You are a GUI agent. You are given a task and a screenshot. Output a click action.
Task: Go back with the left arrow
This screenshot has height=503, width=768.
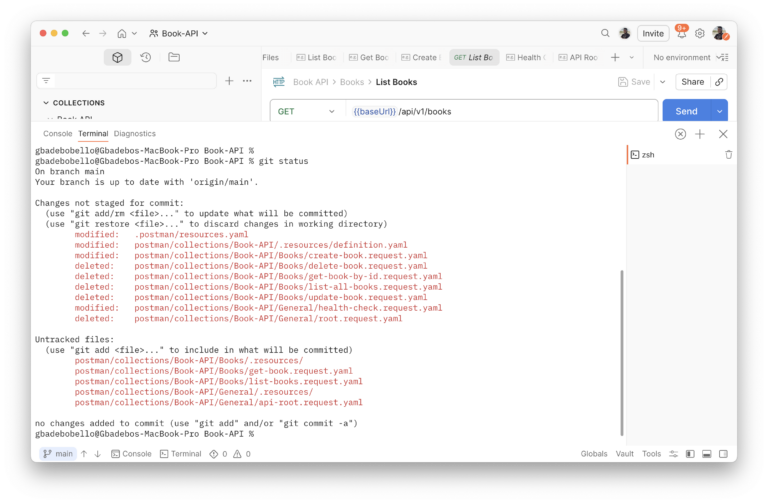(86, 33)
